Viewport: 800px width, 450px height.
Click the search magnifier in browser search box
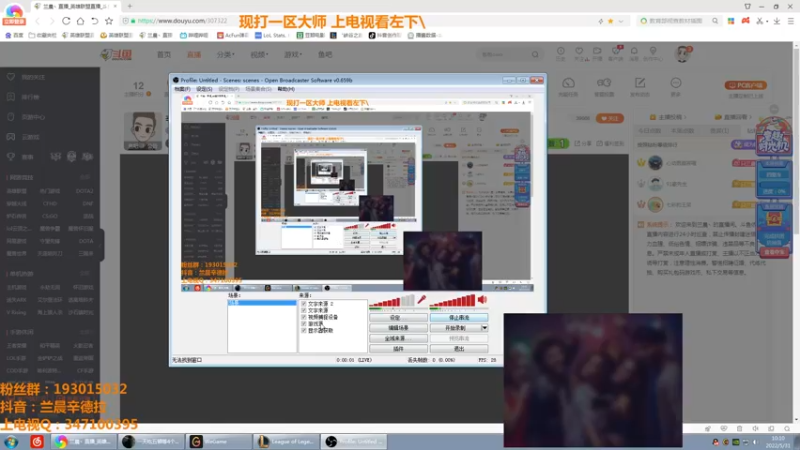(715, 21)
